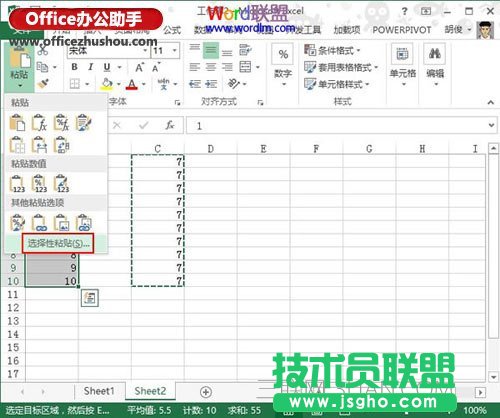
Task: Open the 胡俊 user account menu
Action: point(458,30)
